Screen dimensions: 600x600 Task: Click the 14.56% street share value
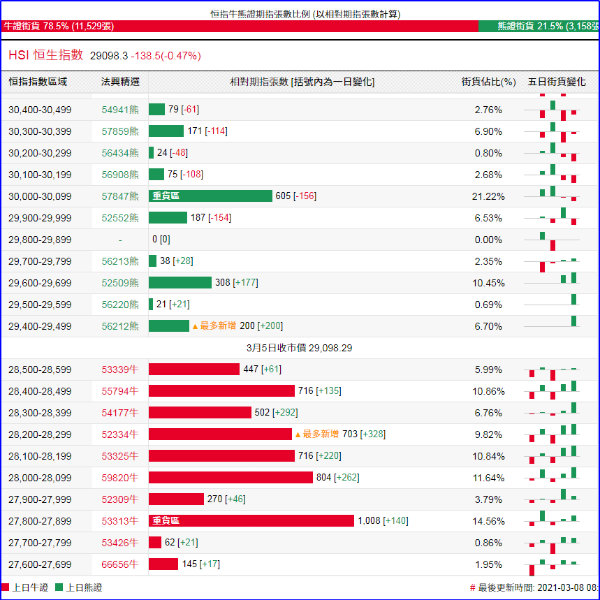[x=488, y=521]
